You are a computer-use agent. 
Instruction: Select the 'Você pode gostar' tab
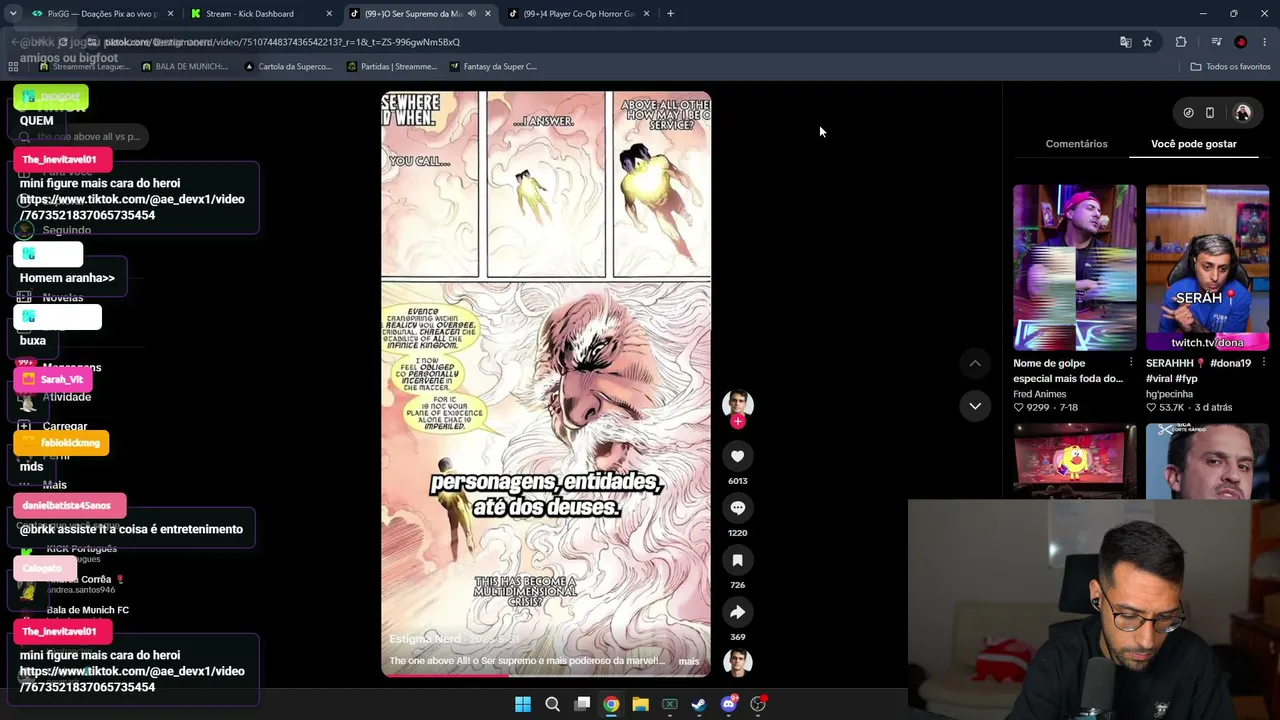pos(1194,144)
